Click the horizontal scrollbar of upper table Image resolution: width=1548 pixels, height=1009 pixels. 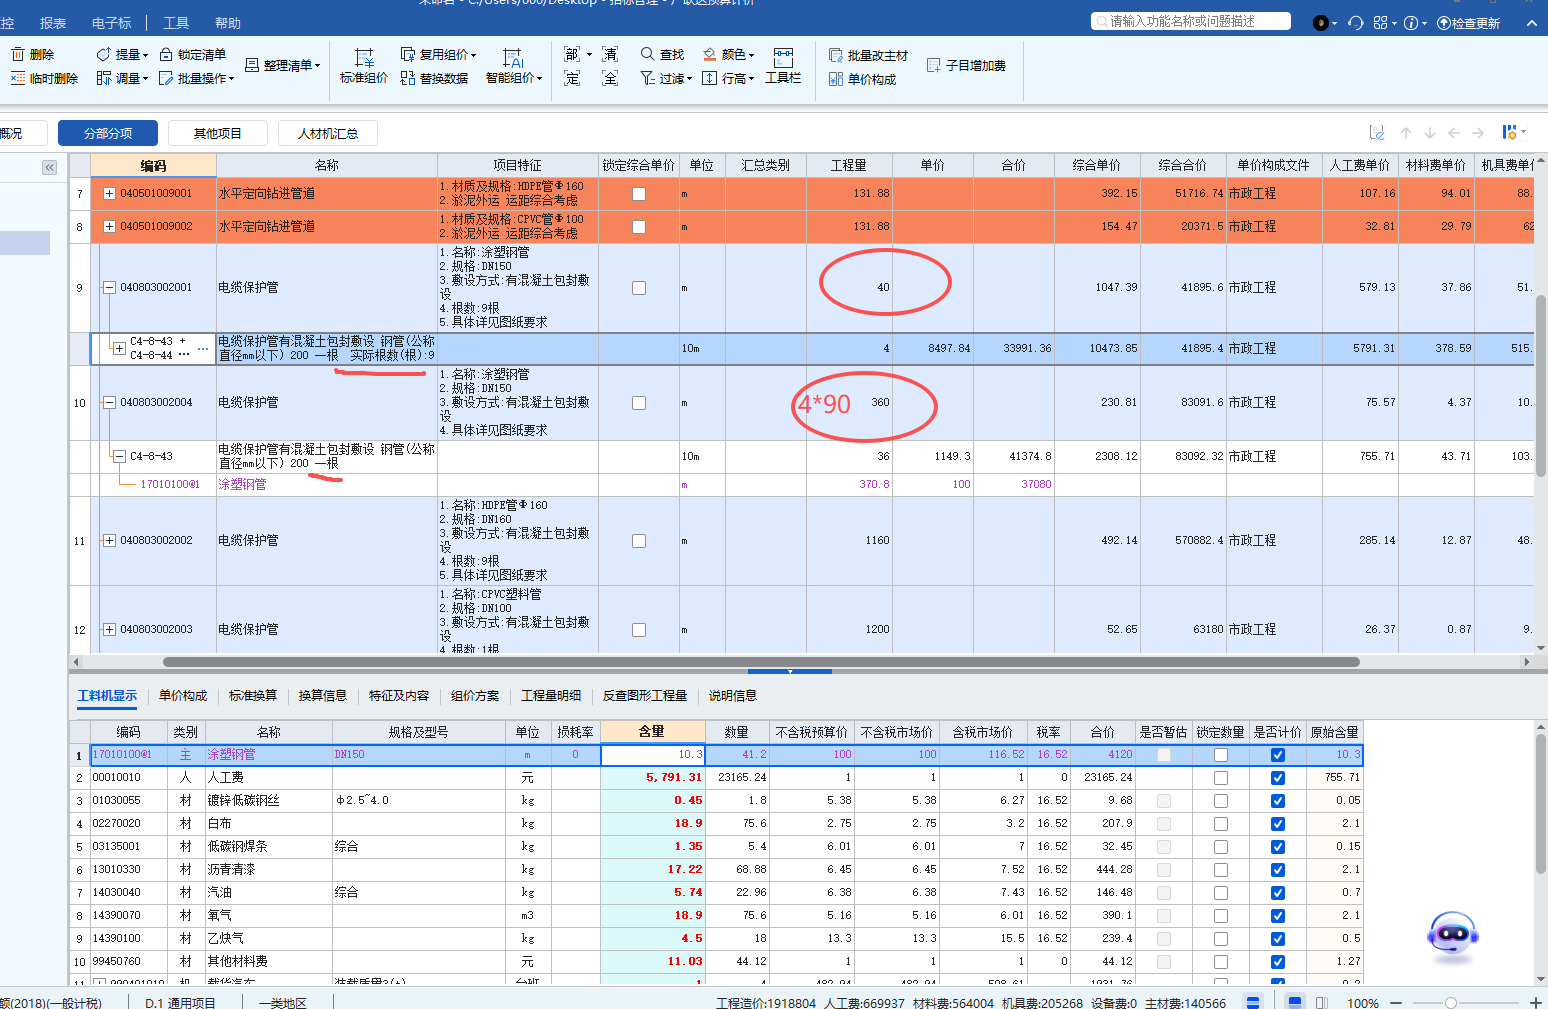(x=761, y=662)
